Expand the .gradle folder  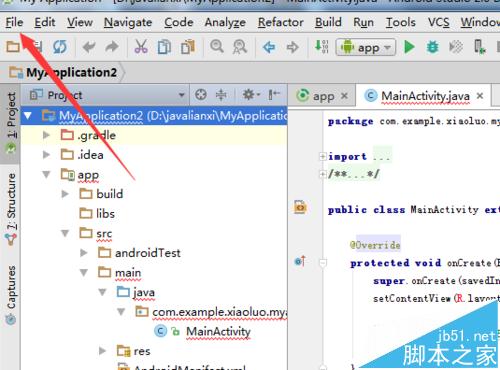pyautogui.click(x=46, y=135)
